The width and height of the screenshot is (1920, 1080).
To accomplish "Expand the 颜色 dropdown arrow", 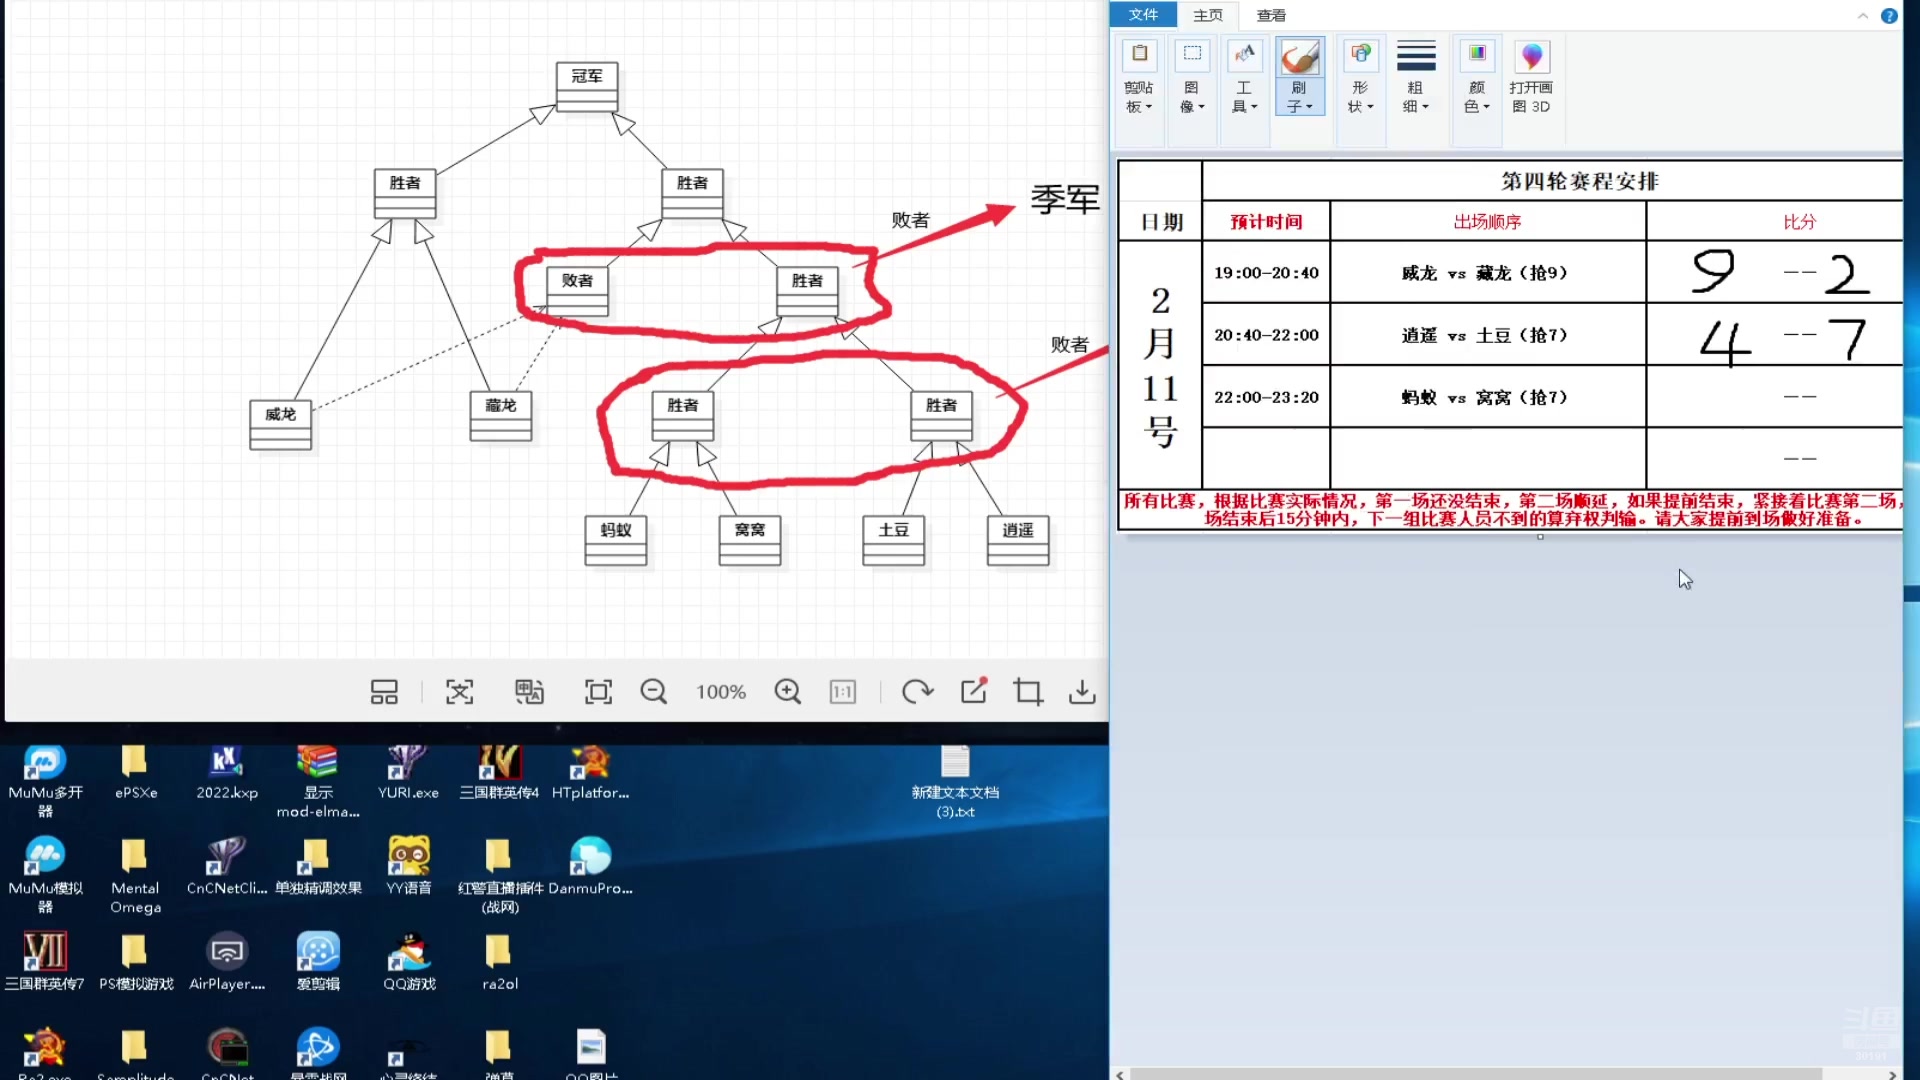I will [x=1486, y=107].
